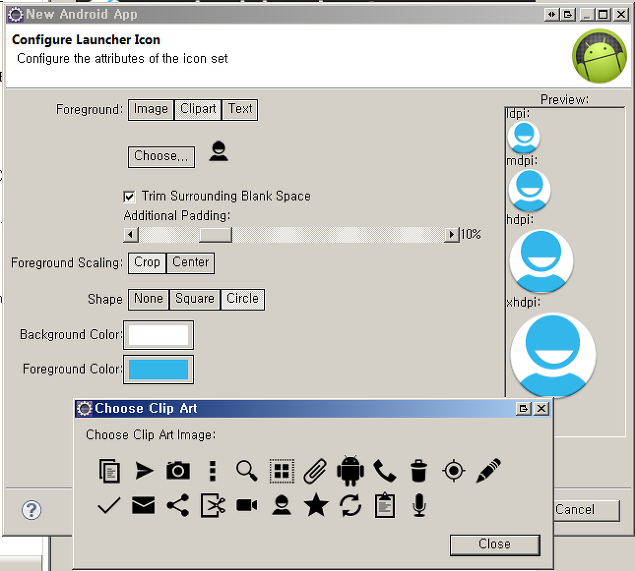Select the camera clip art icon

click(178, 471)
